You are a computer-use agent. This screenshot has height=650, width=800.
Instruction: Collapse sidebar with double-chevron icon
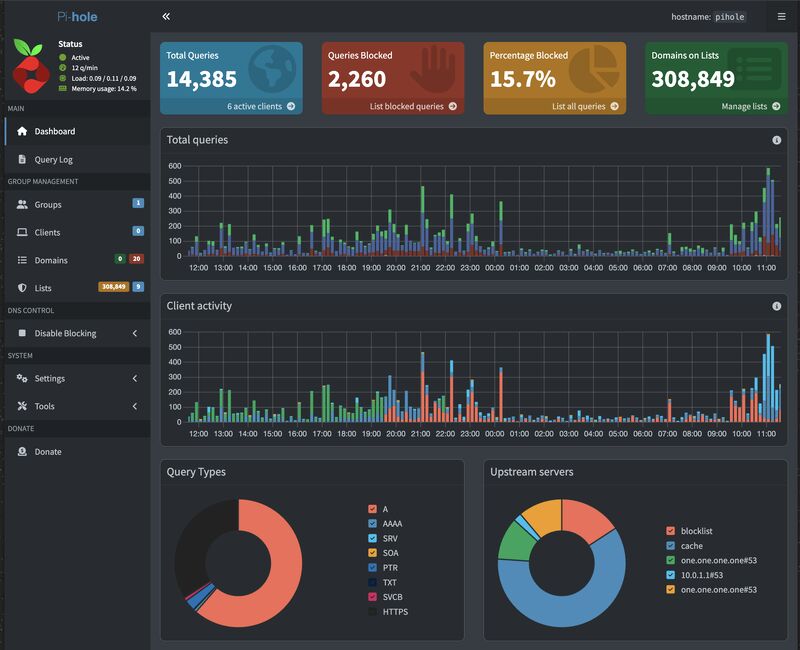point(166,16)
